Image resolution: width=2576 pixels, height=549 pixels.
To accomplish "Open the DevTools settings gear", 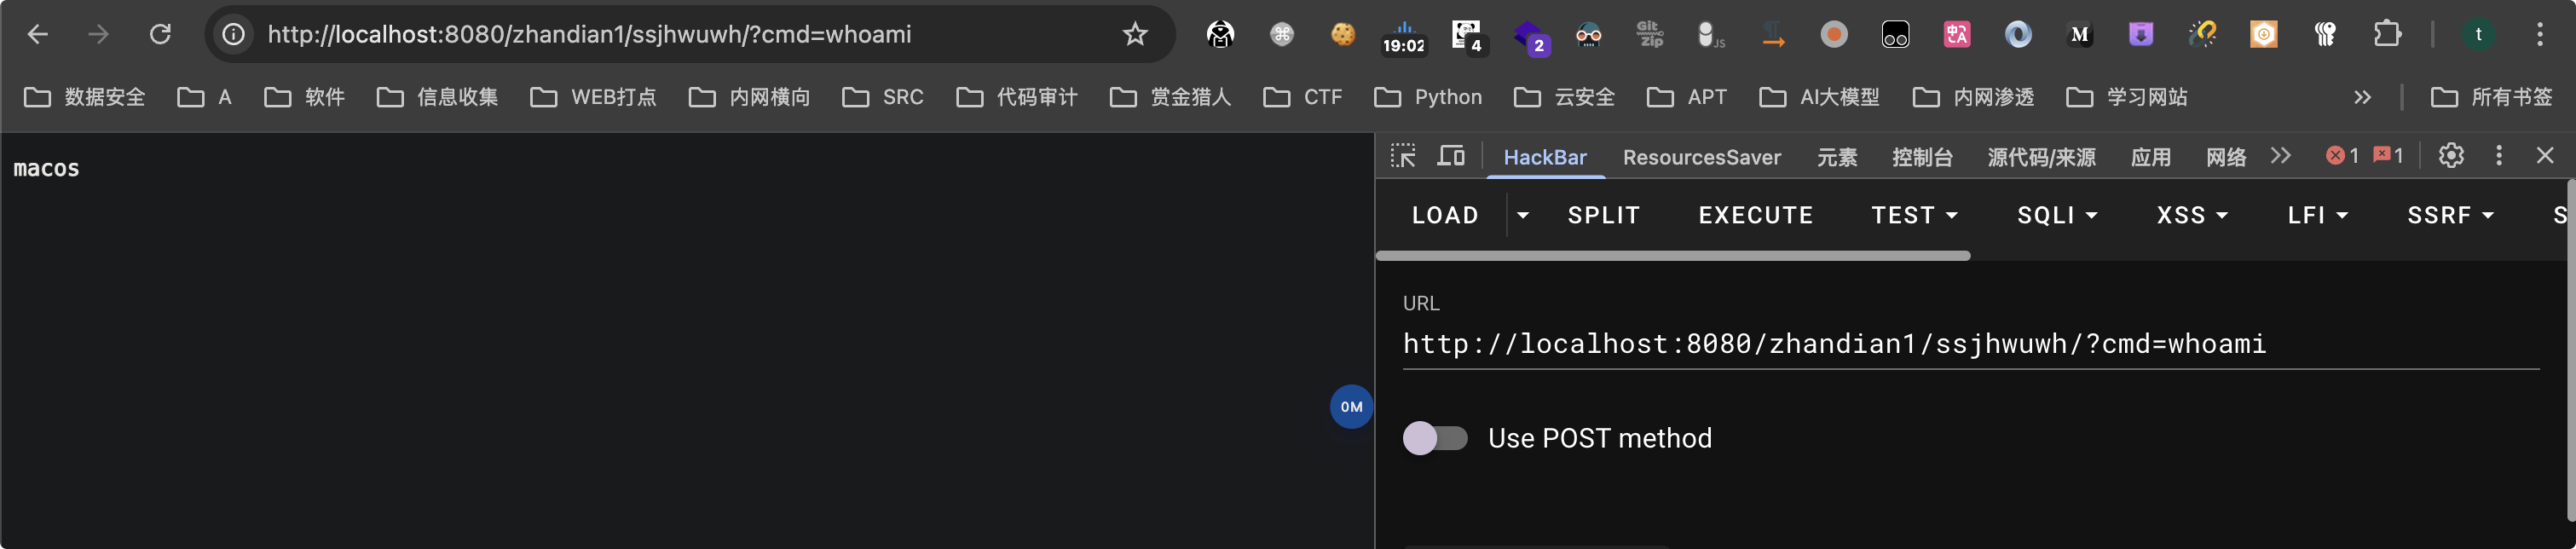I will tap(2450, 156).
